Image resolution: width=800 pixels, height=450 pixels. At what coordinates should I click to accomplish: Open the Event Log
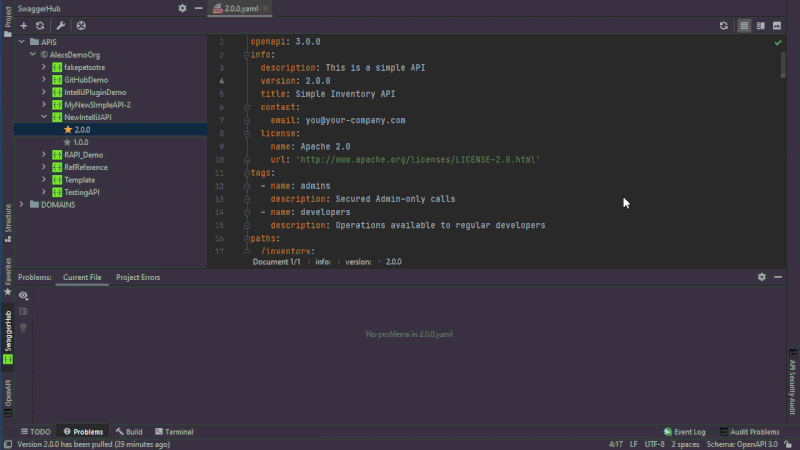click(x=685, y=432)
